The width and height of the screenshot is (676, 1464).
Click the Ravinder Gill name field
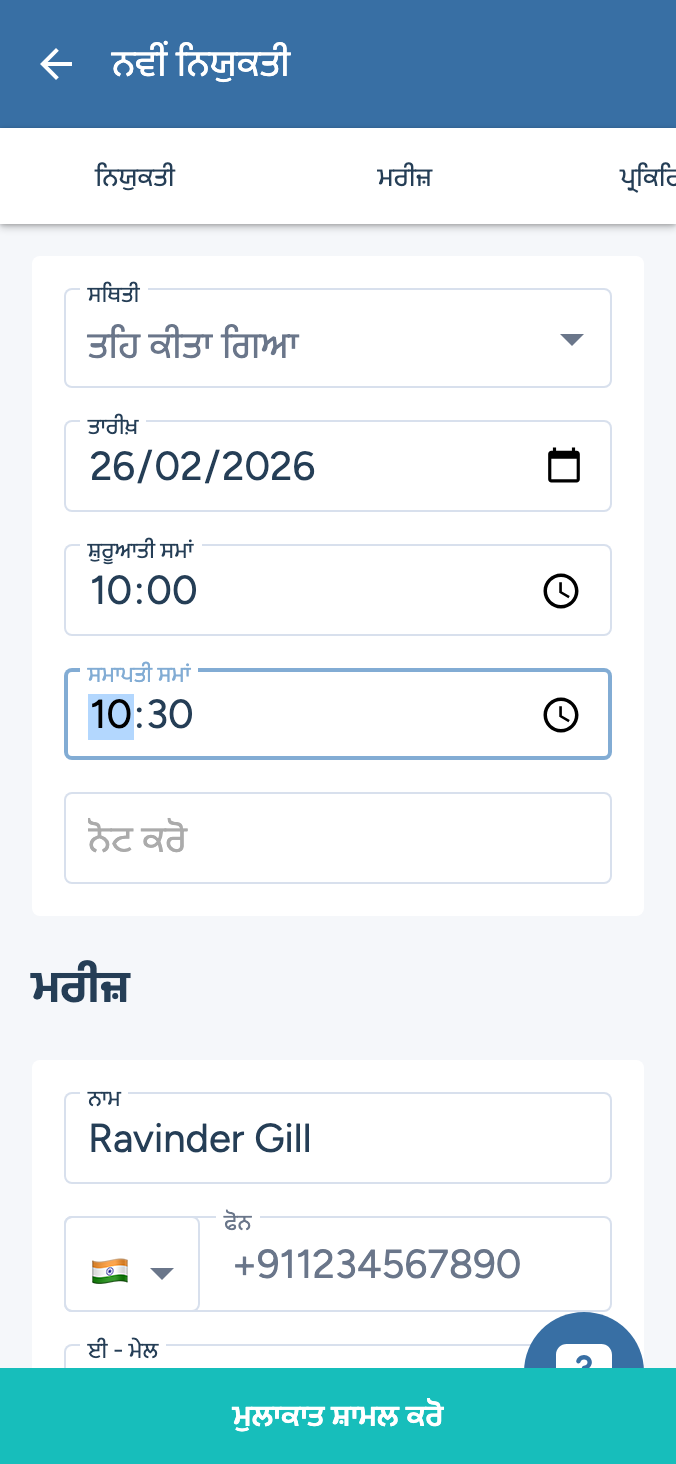pyautogui.click(x=337, y=1139)
